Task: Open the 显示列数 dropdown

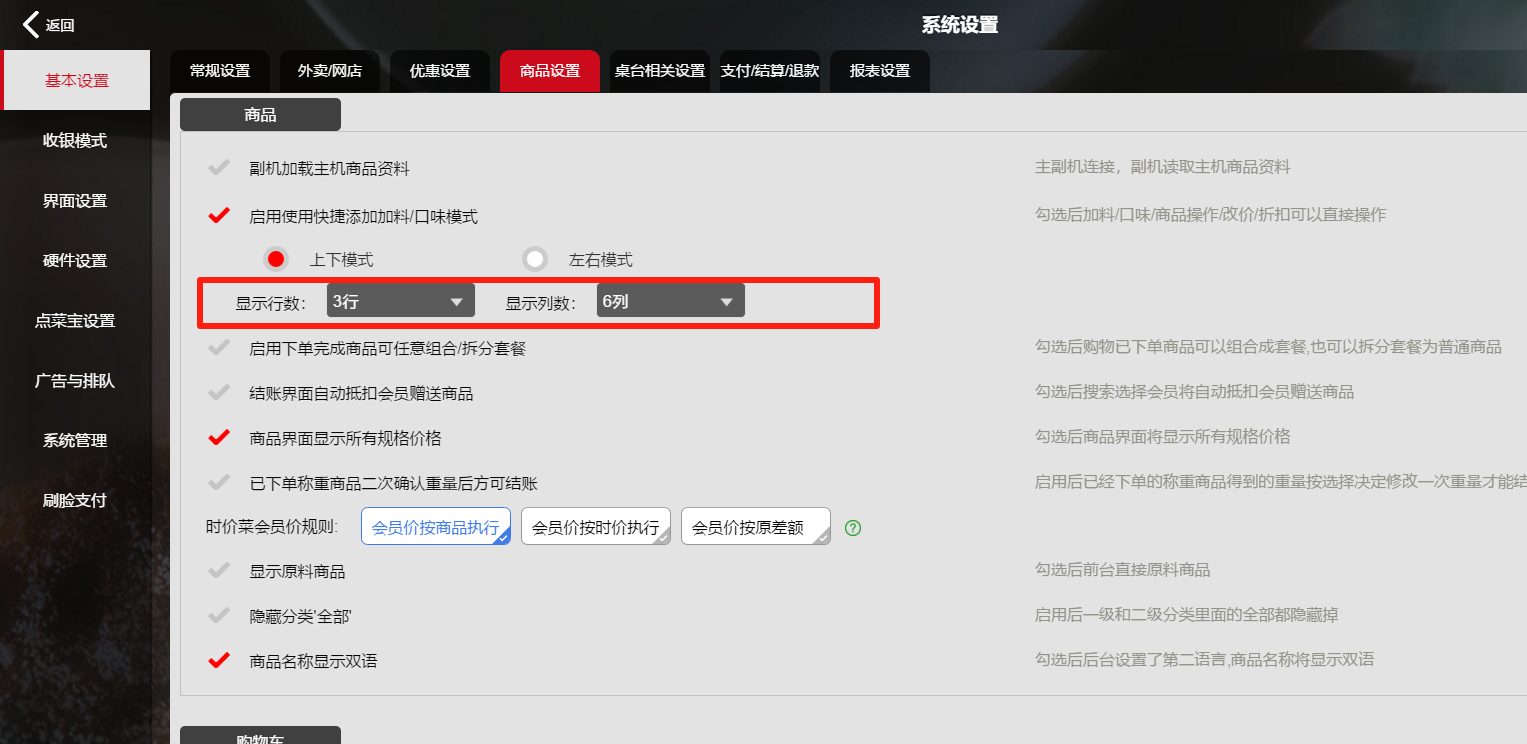Action: (670, 302)
